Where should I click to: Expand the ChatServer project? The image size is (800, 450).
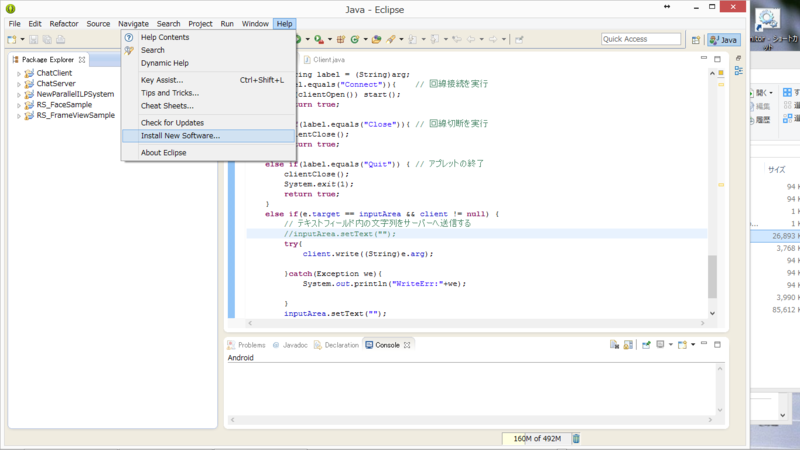point(19,84)
